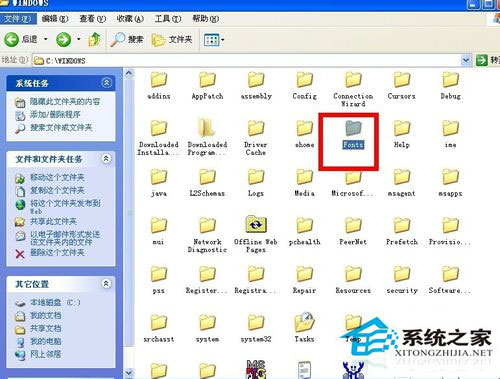
Task: Open the Forward button history dropdown
Action: tap(79, 39)
